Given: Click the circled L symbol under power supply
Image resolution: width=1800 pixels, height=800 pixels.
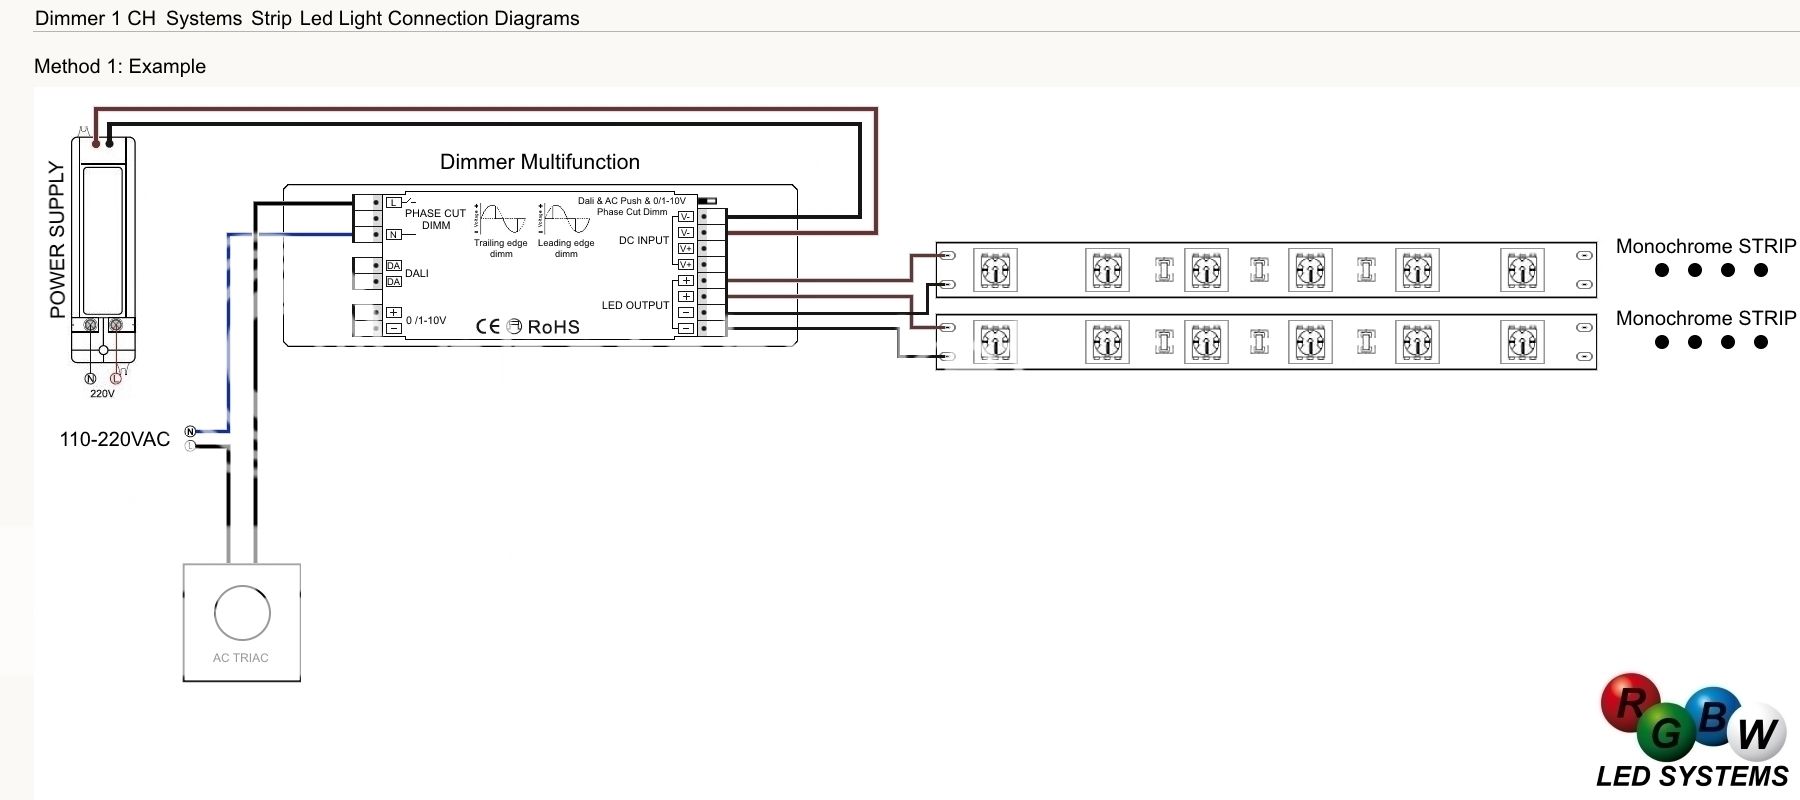Looking at the screenshot, I should click(x=116, y=378).
